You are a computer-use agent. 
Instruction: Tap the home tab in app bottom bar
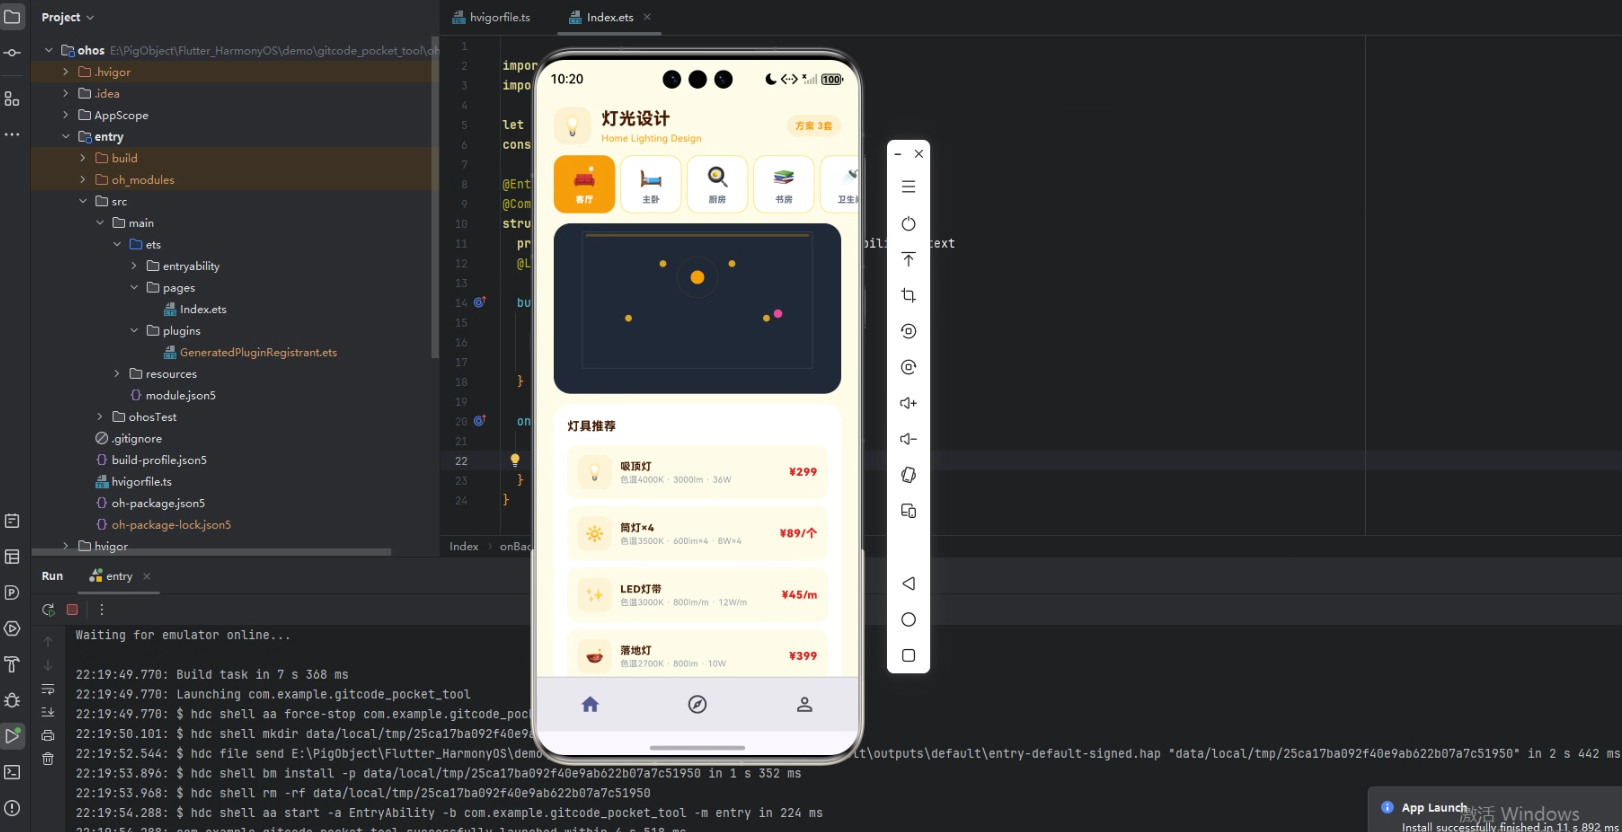click(590, 704)
